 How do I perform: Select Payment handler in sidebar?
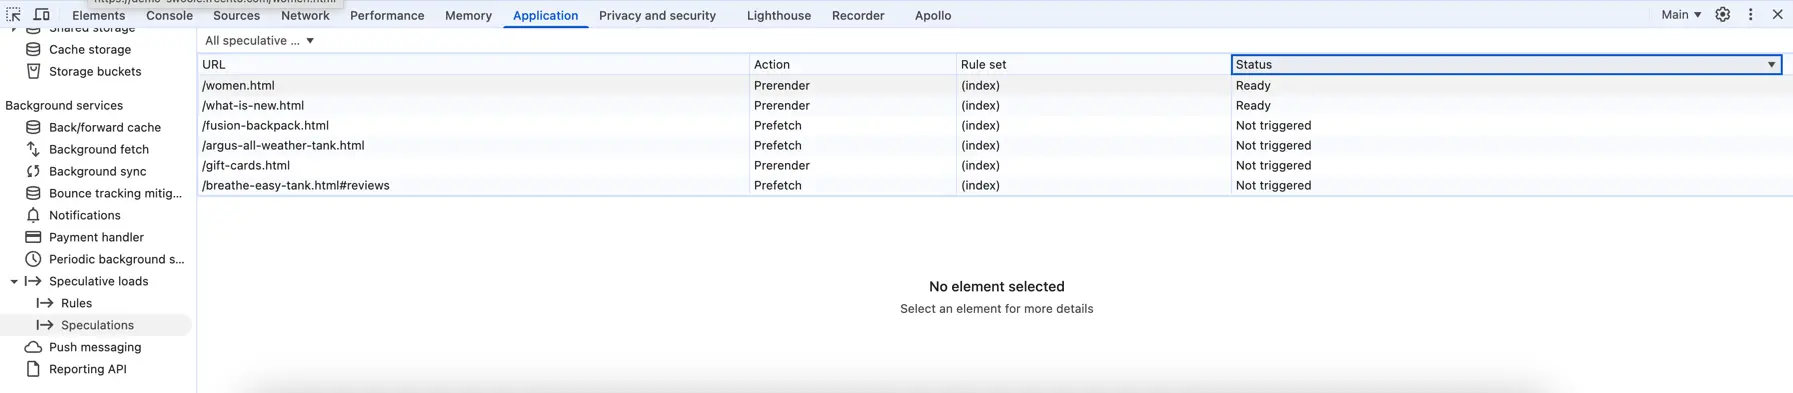pyautogui.click(x=96, y=237)
